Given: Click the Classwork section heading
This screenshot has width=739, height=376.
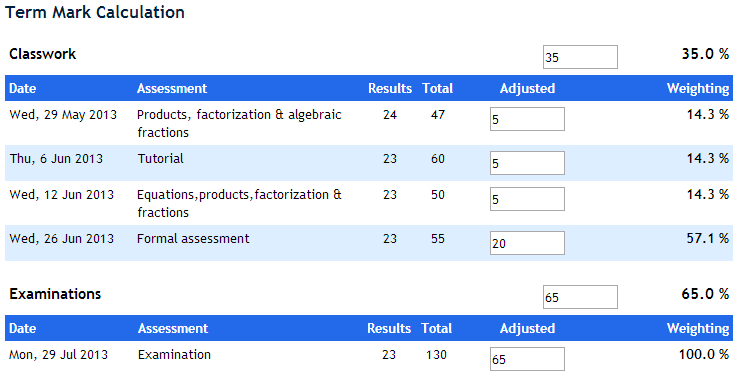Looking at the screenshot, I should click(x=42, y=54).
